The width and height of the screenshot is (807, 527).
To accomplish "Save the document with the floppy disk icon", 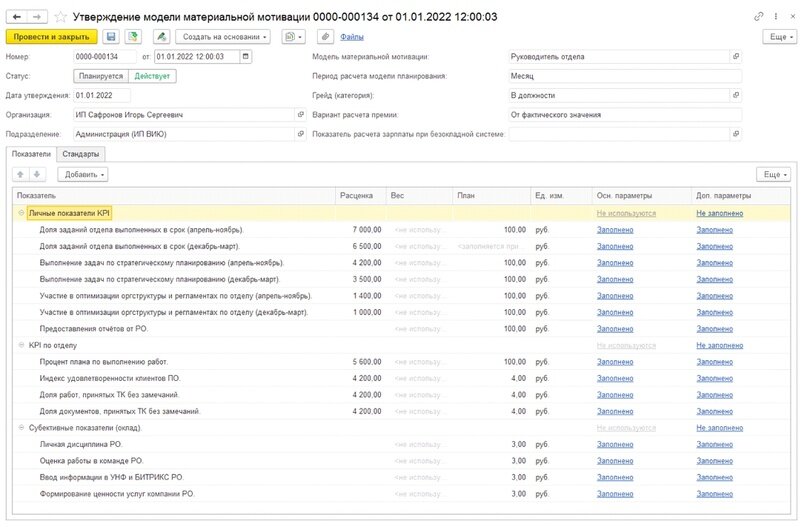I will coord(111,37).
